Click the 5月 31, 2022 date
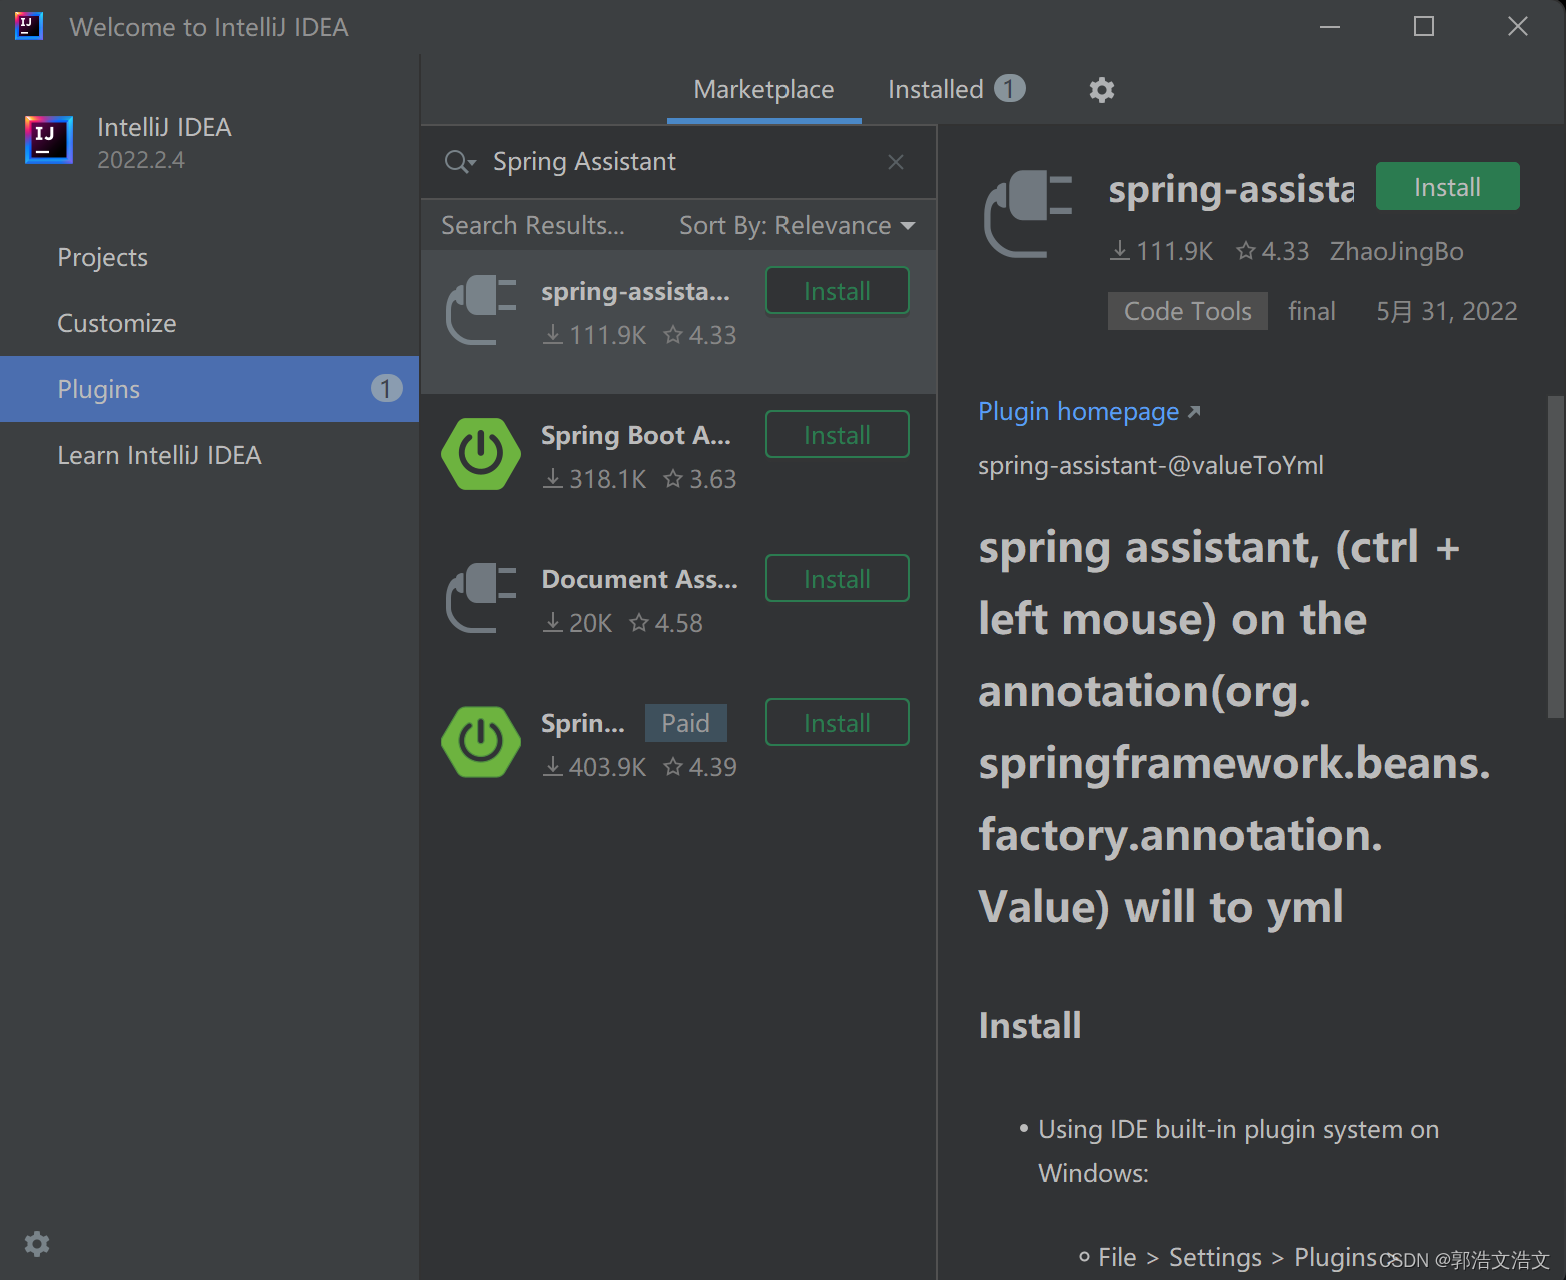The image size is (1566, 1280). point(1447,312)
